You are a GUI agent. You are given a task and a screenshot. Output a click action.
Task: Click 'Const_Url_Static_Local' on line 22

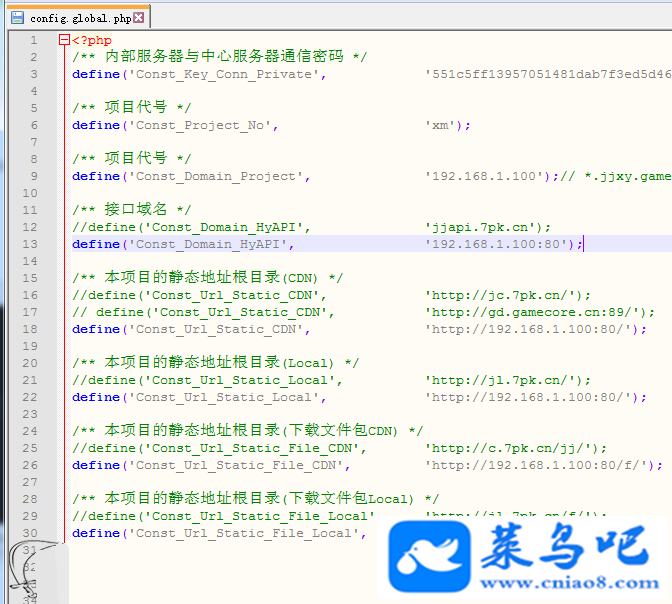pos(224,397)
